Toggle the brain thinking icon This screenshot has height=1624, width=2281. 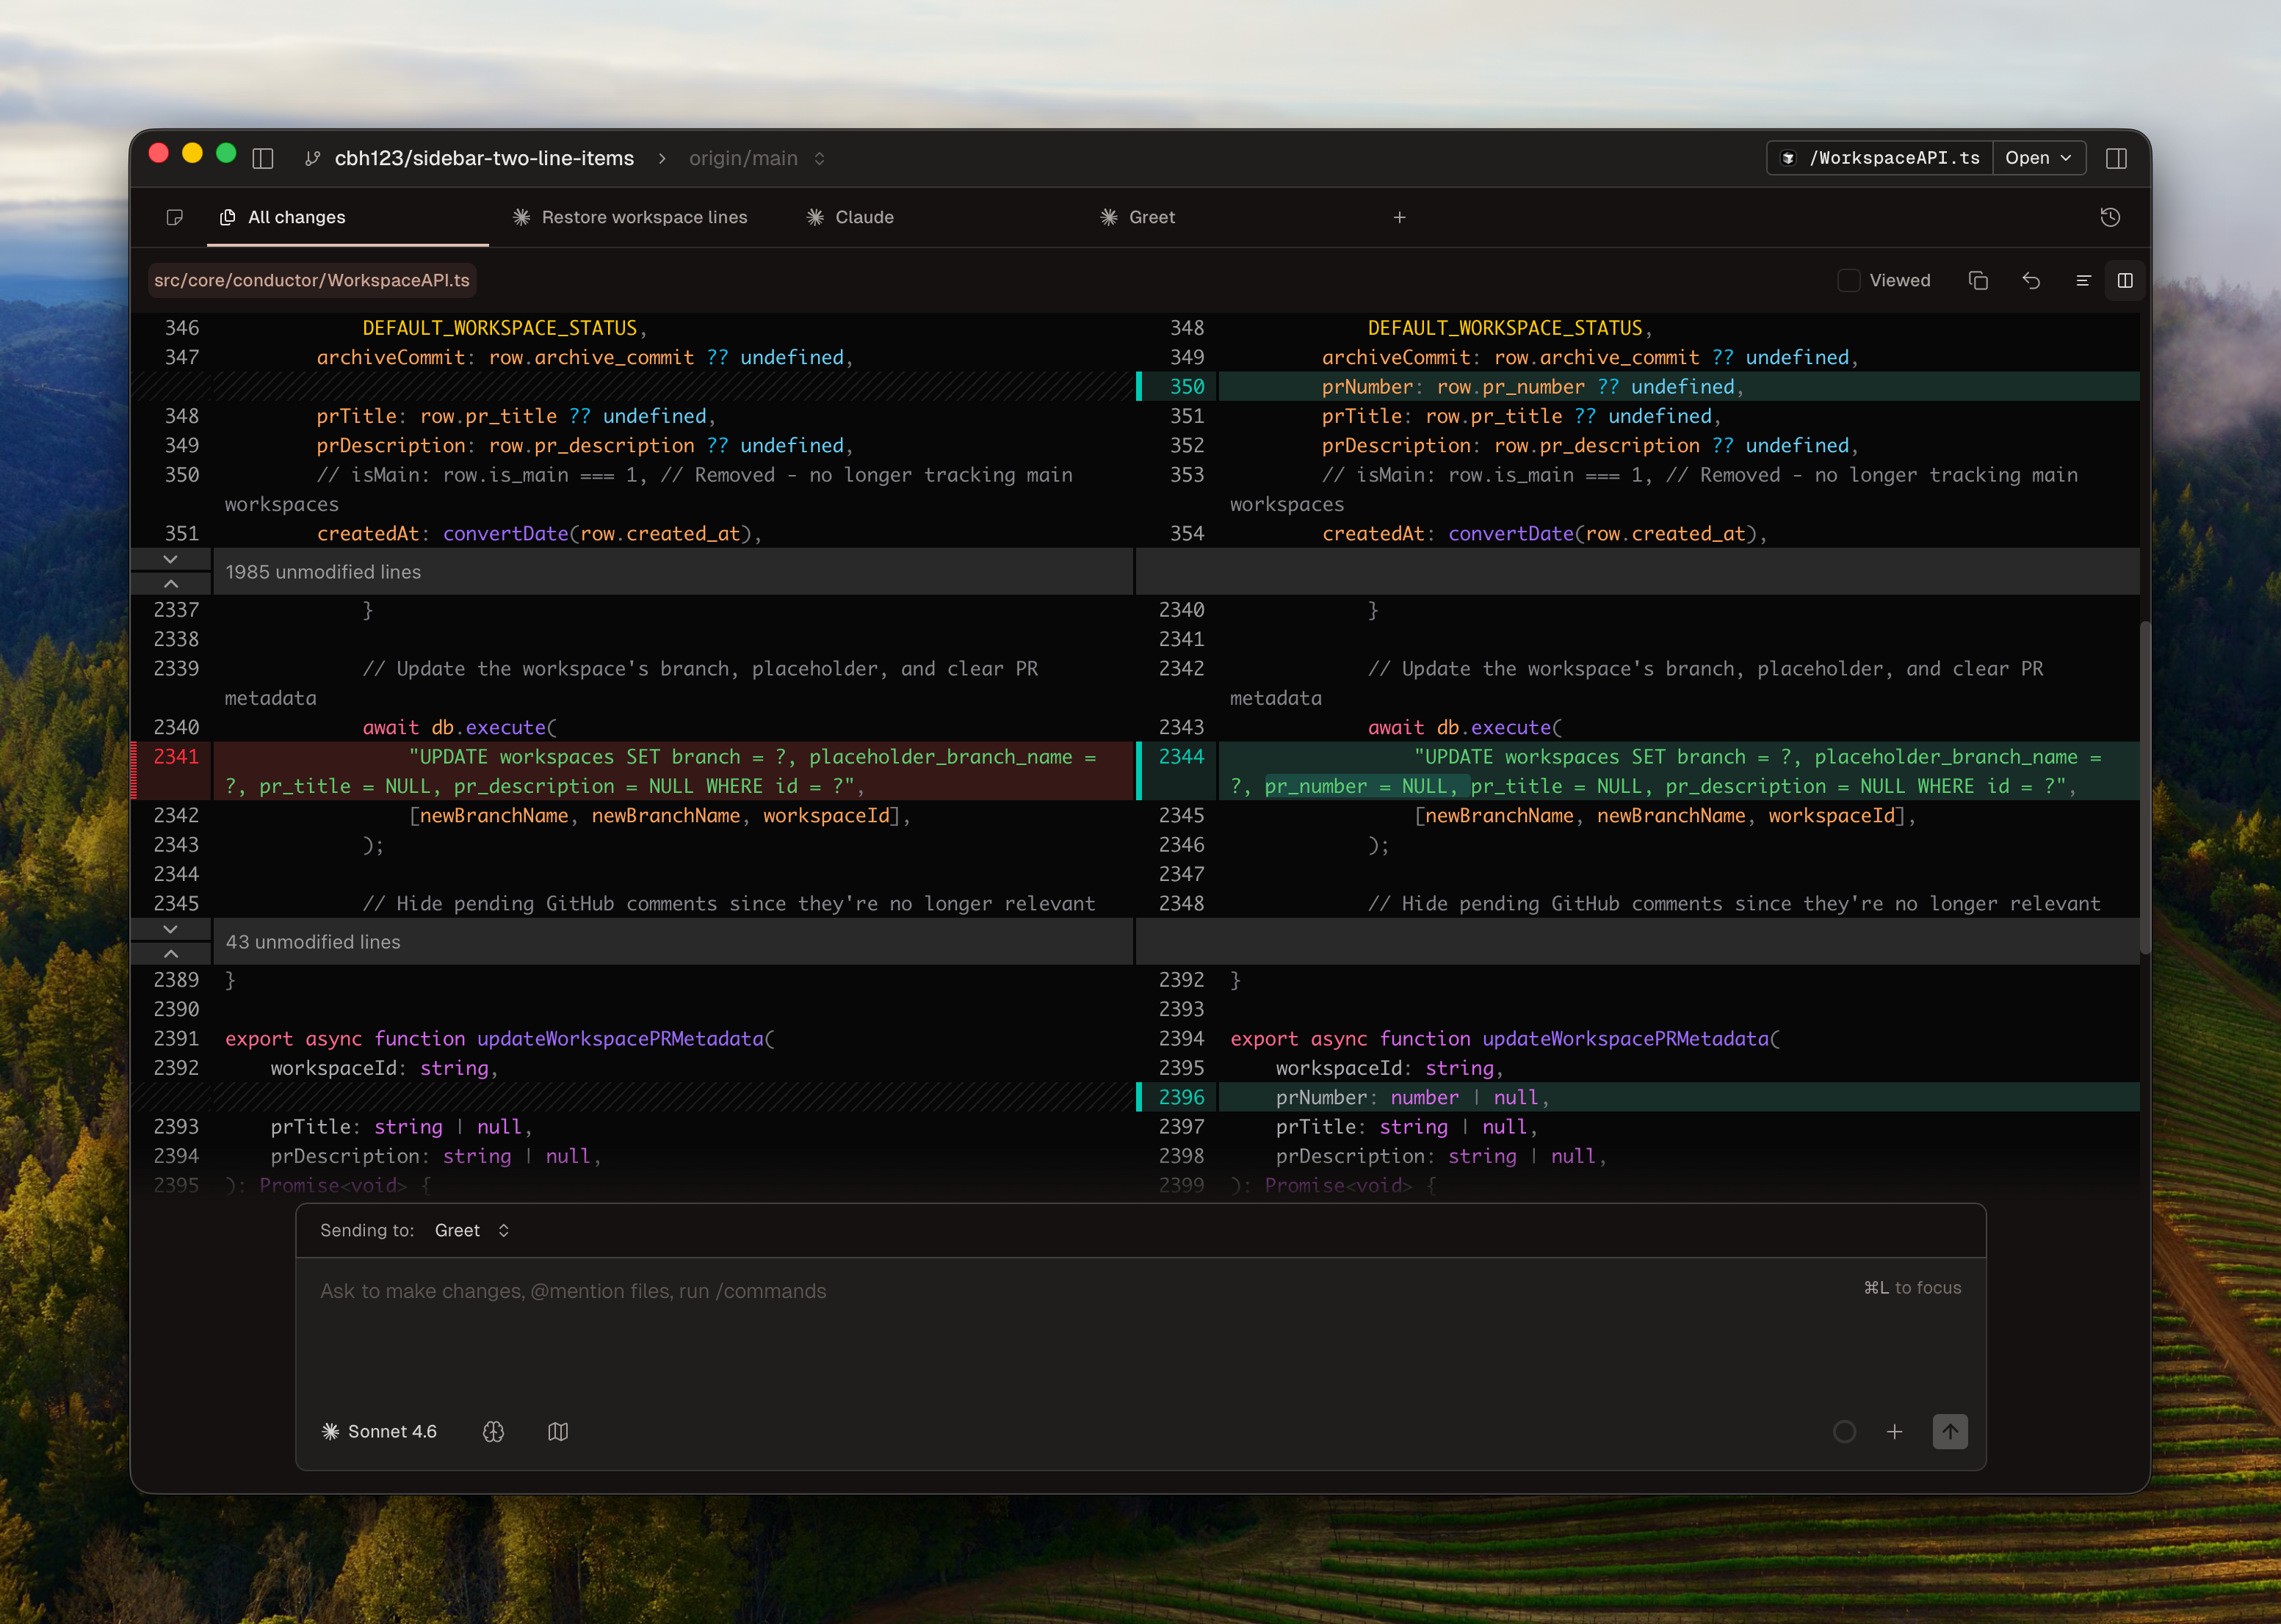(x=493, y=1431)
